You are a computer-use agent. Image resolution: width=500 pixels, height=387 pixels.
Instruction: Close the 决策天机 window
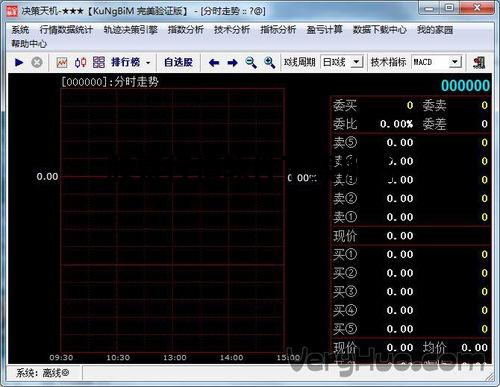[477, 8]
